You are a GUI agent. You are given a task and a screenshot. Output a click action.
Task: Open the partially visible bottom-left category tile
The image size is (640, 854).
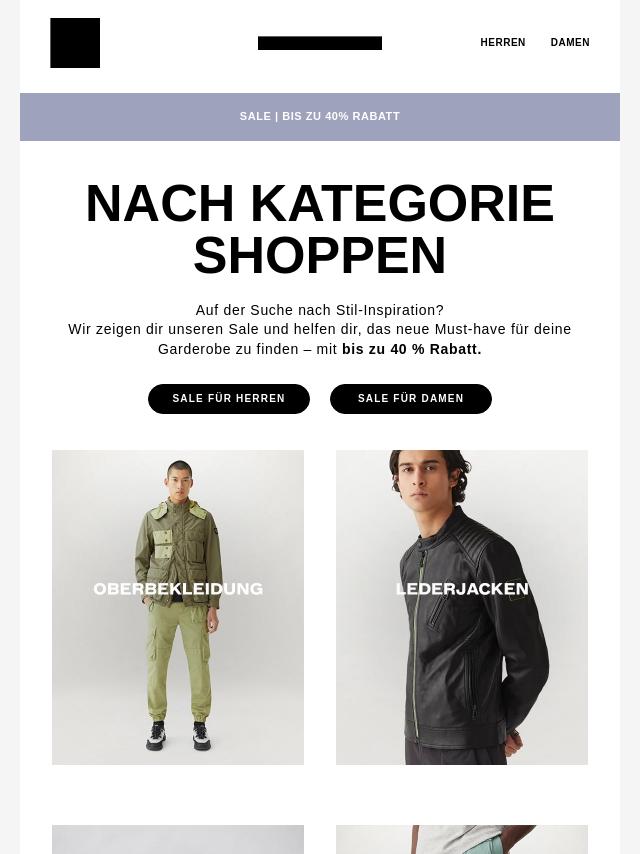point(178,839)
